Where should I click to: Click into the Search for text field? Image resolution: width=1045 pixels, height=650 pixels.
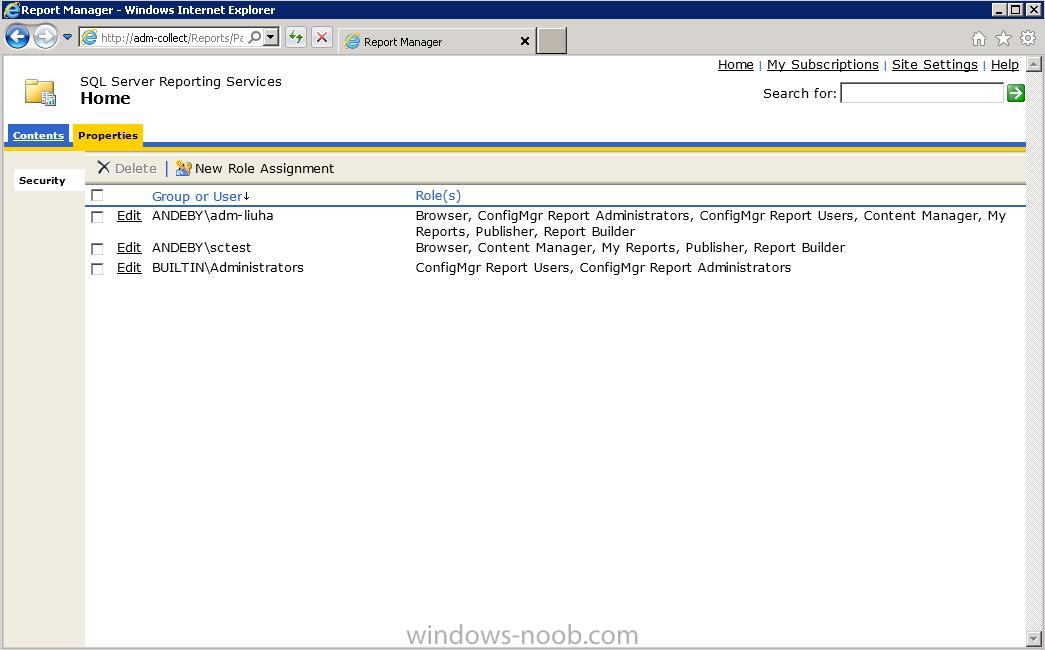click(x=922, y=93)
